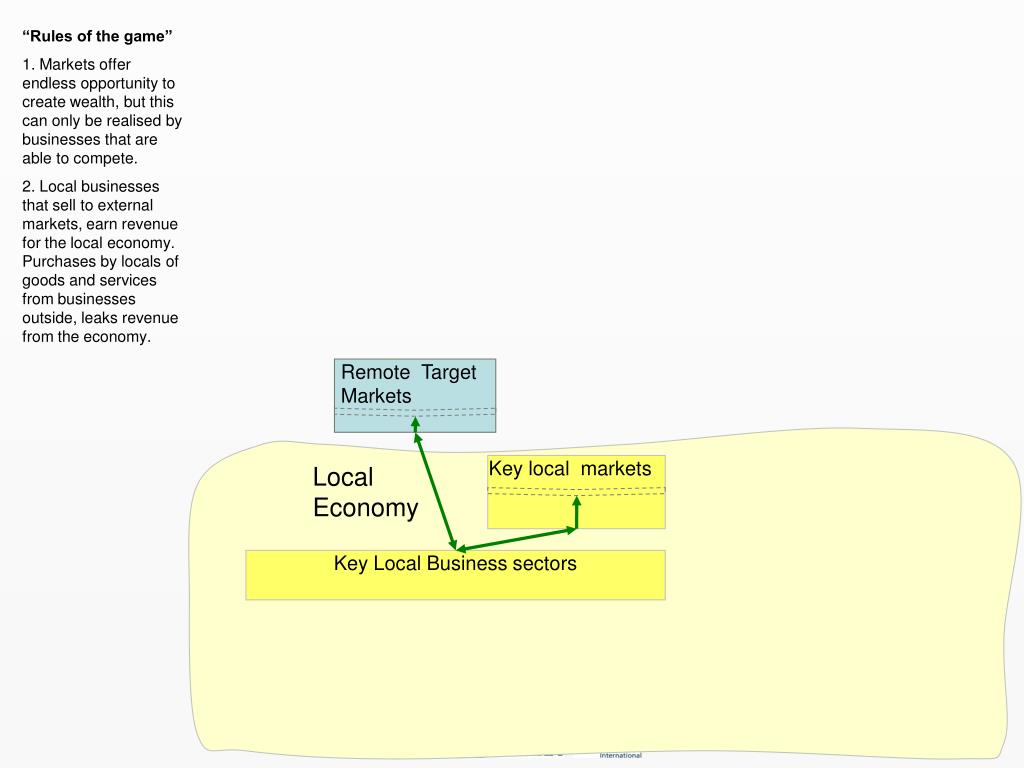The height and width of the screenshot is (768, 1024).
Task: Click the Local Economy label
Action: pos(365,492)
